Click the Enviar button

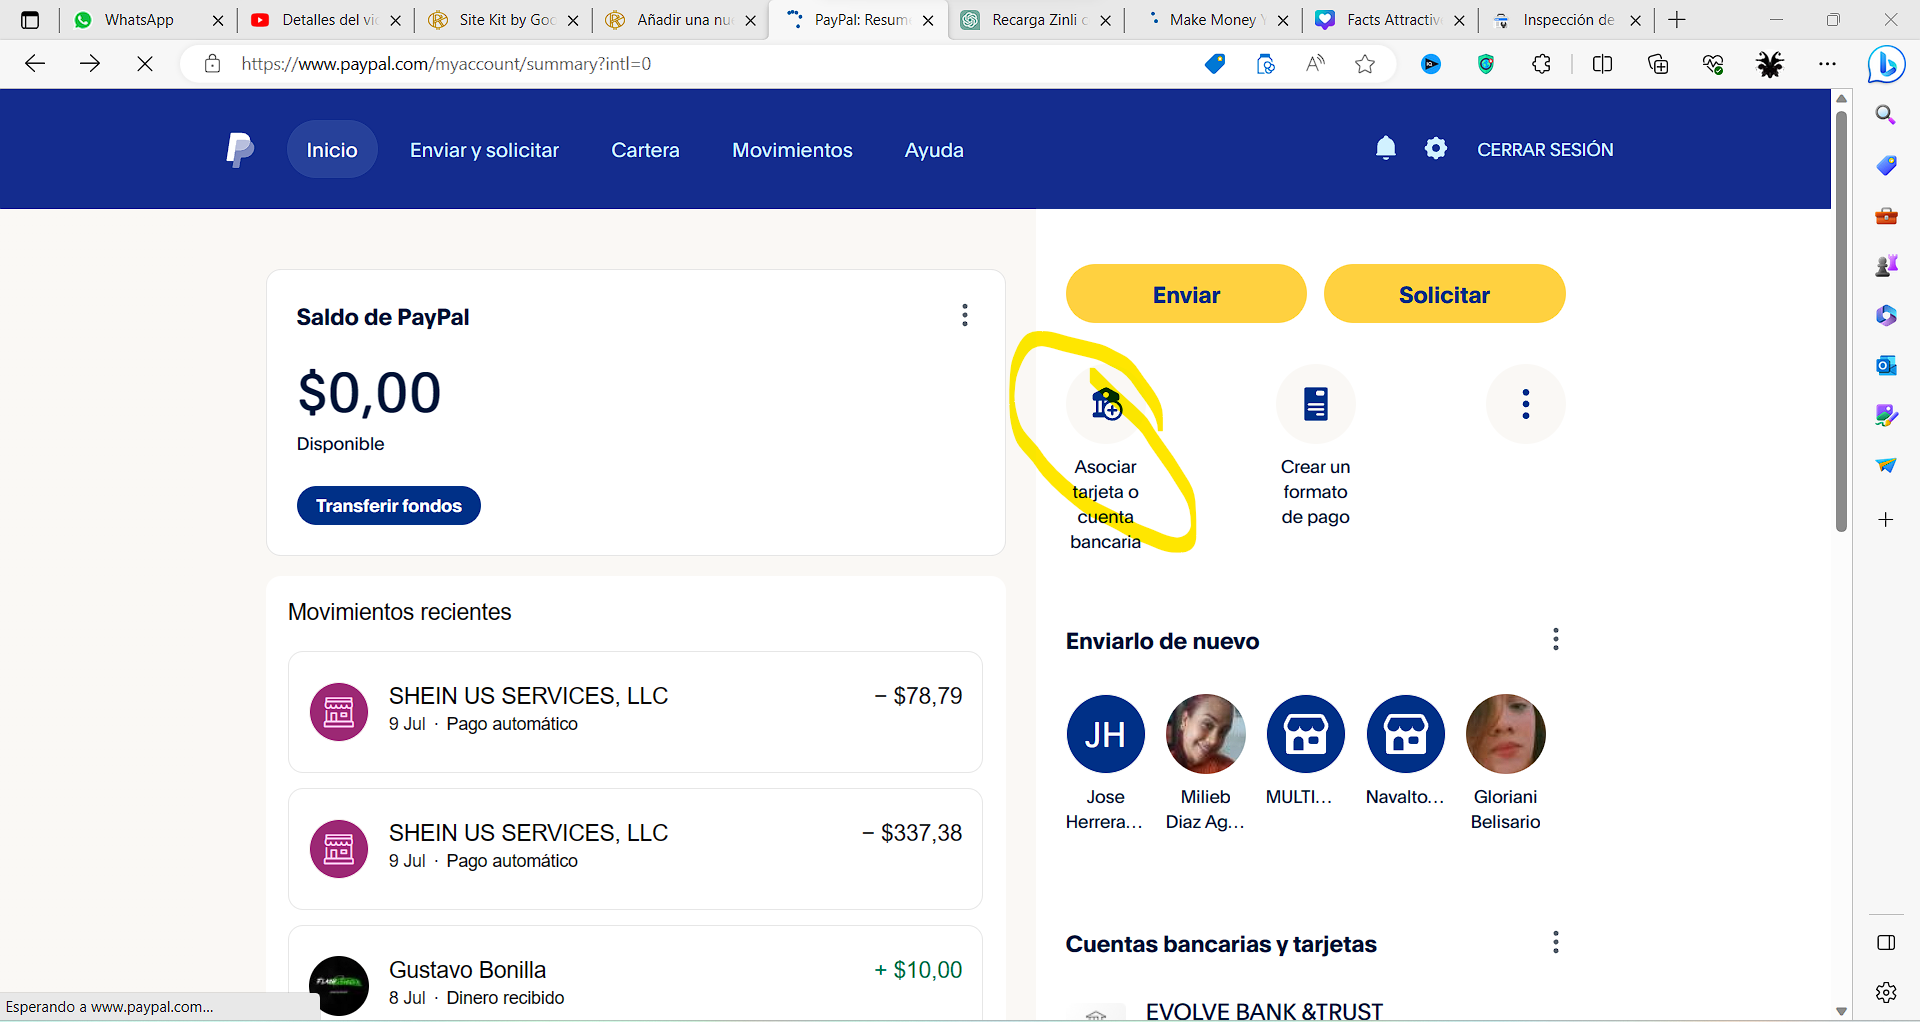click(1185, 294)
